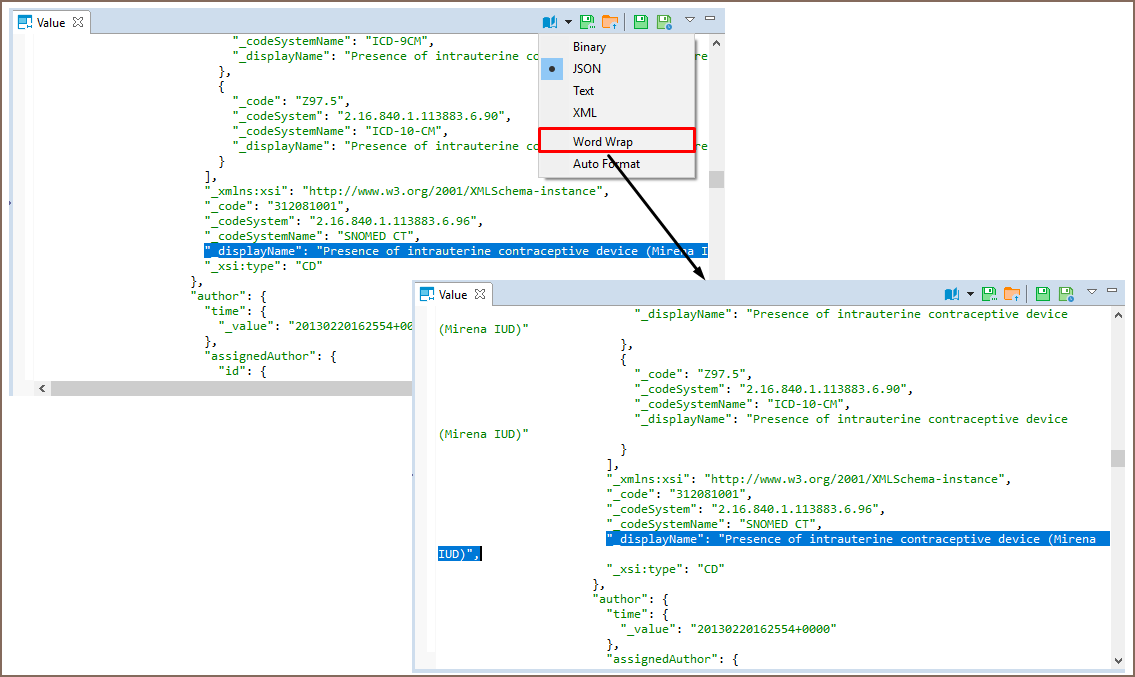Image resolution: width=1135 pixels, height=677 pixels.
Task: Select the JSON format radio option
Action: tap(588, 69)
